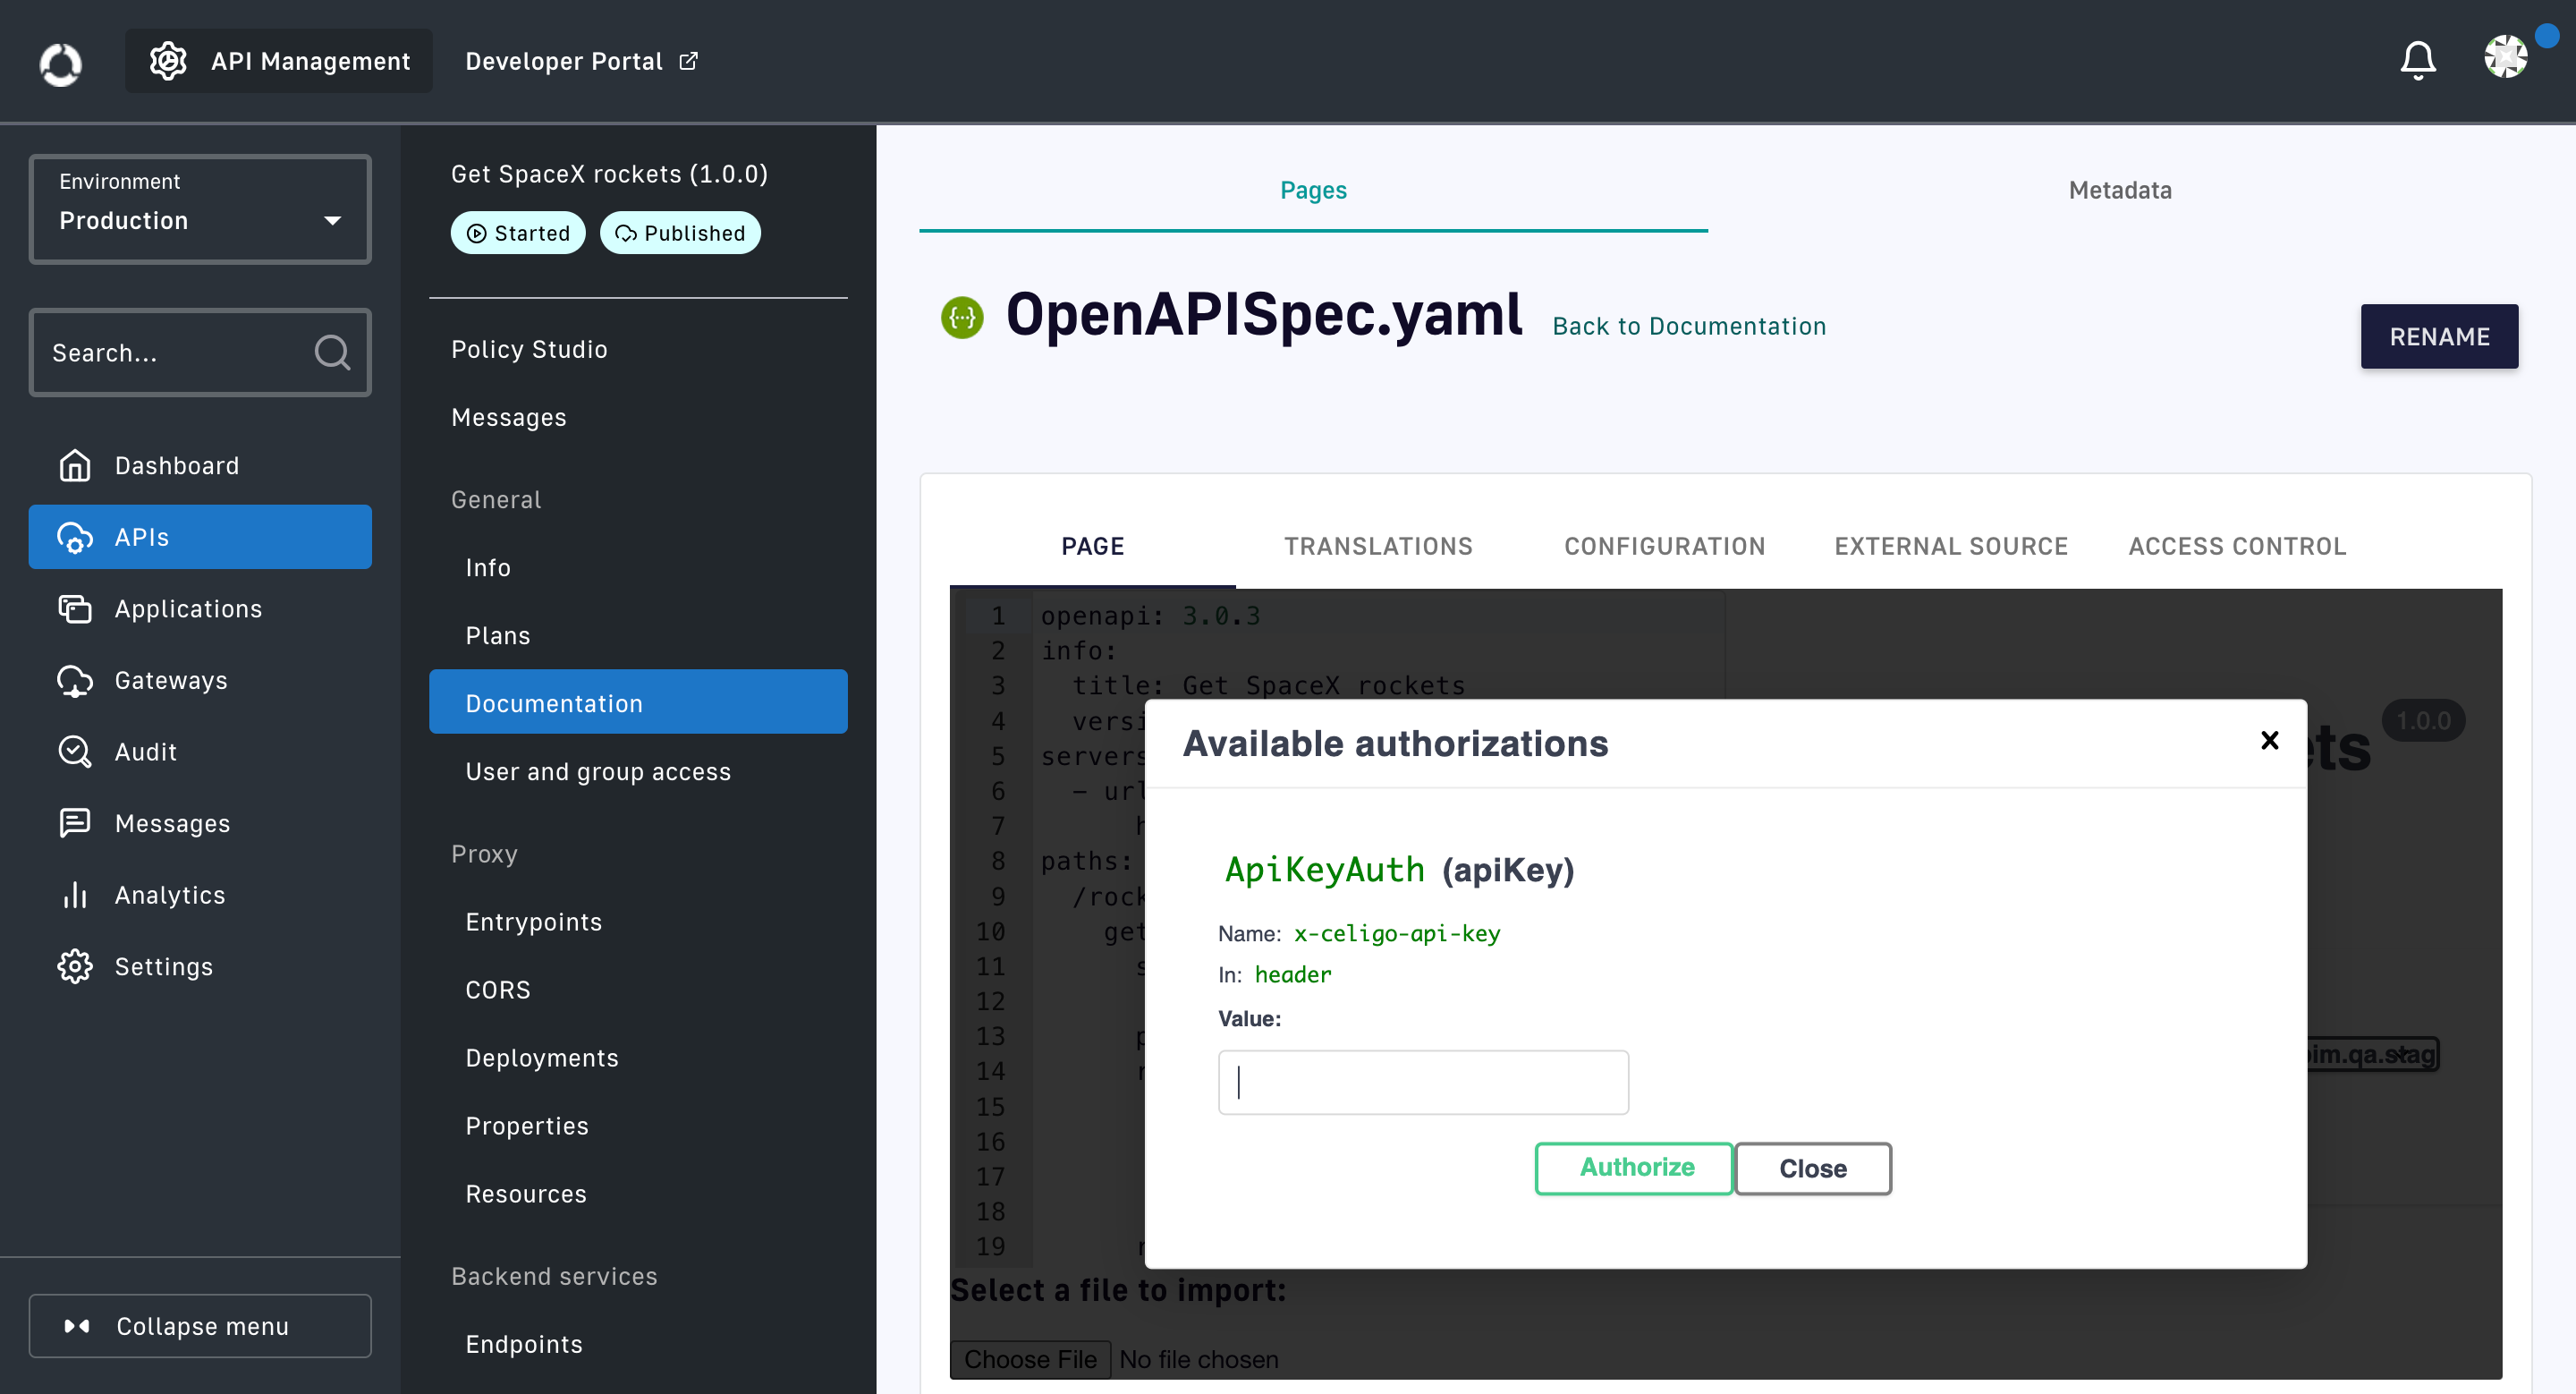2576x1394 pixels.
Task: Click line 1 openapi: 3.0.3 in editor
Action: click(x=1150, y=616)
